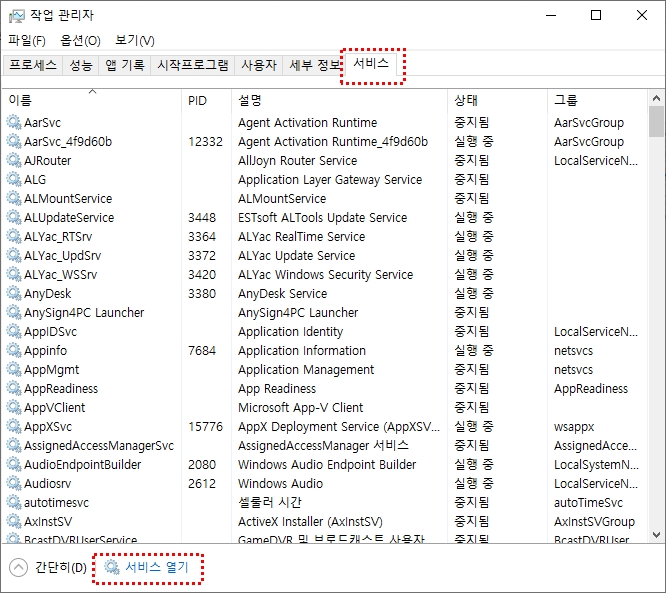Click the AxInstSV gear icon
The height and width of the screenshot is (593, 666).
point(14,522)
